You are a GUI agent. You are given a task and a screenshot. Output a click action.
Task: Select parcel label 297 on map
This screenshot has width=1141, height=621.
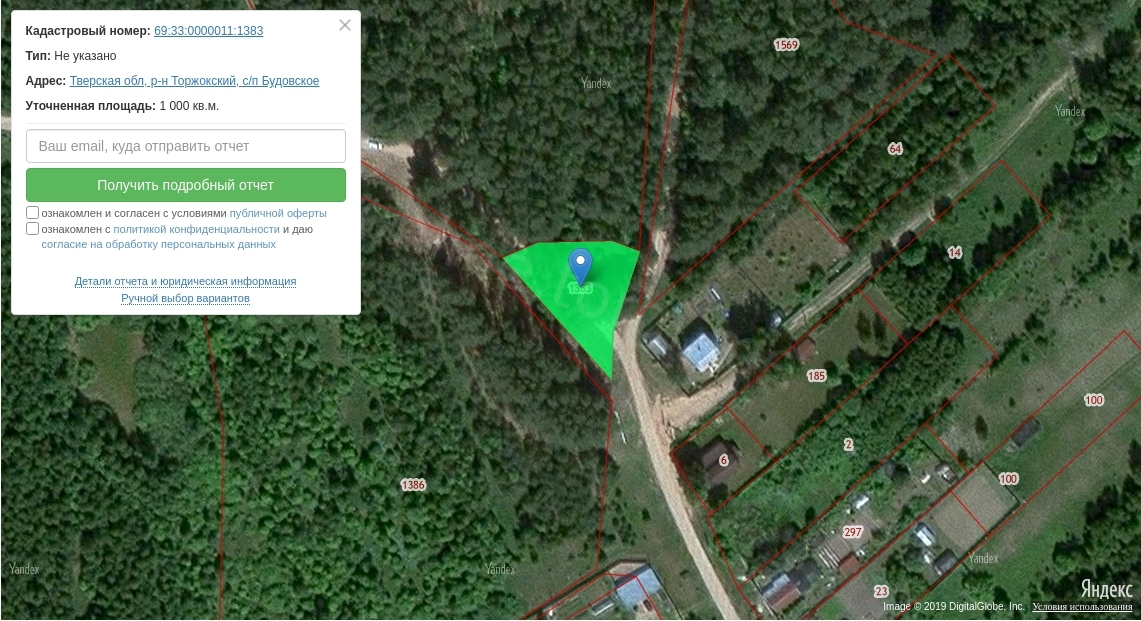pos(852,532)
